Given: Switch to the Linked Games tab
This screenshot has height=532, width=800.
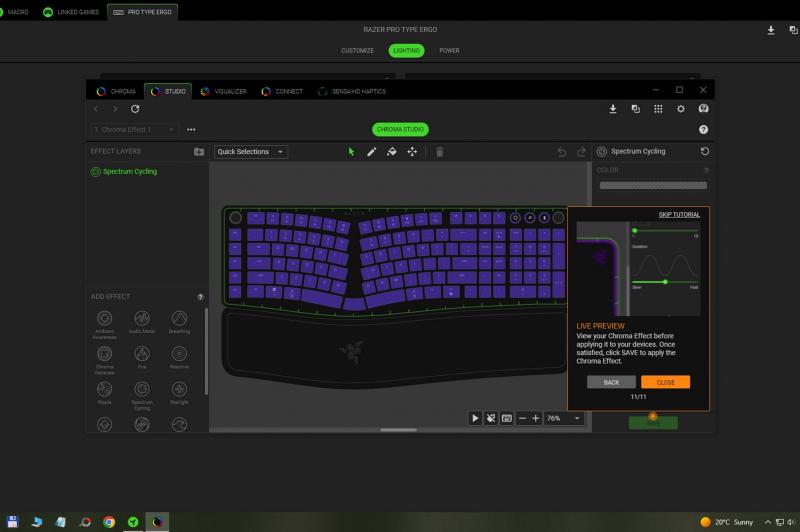Looking at the screenshot, I should click(x=71, y=12).
